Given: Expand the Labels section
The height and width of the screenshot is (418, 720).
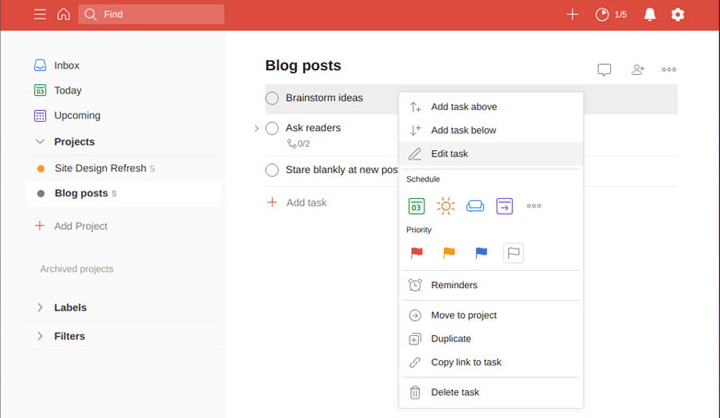Looking at the screenshot, I should click(x=40, y=307).
